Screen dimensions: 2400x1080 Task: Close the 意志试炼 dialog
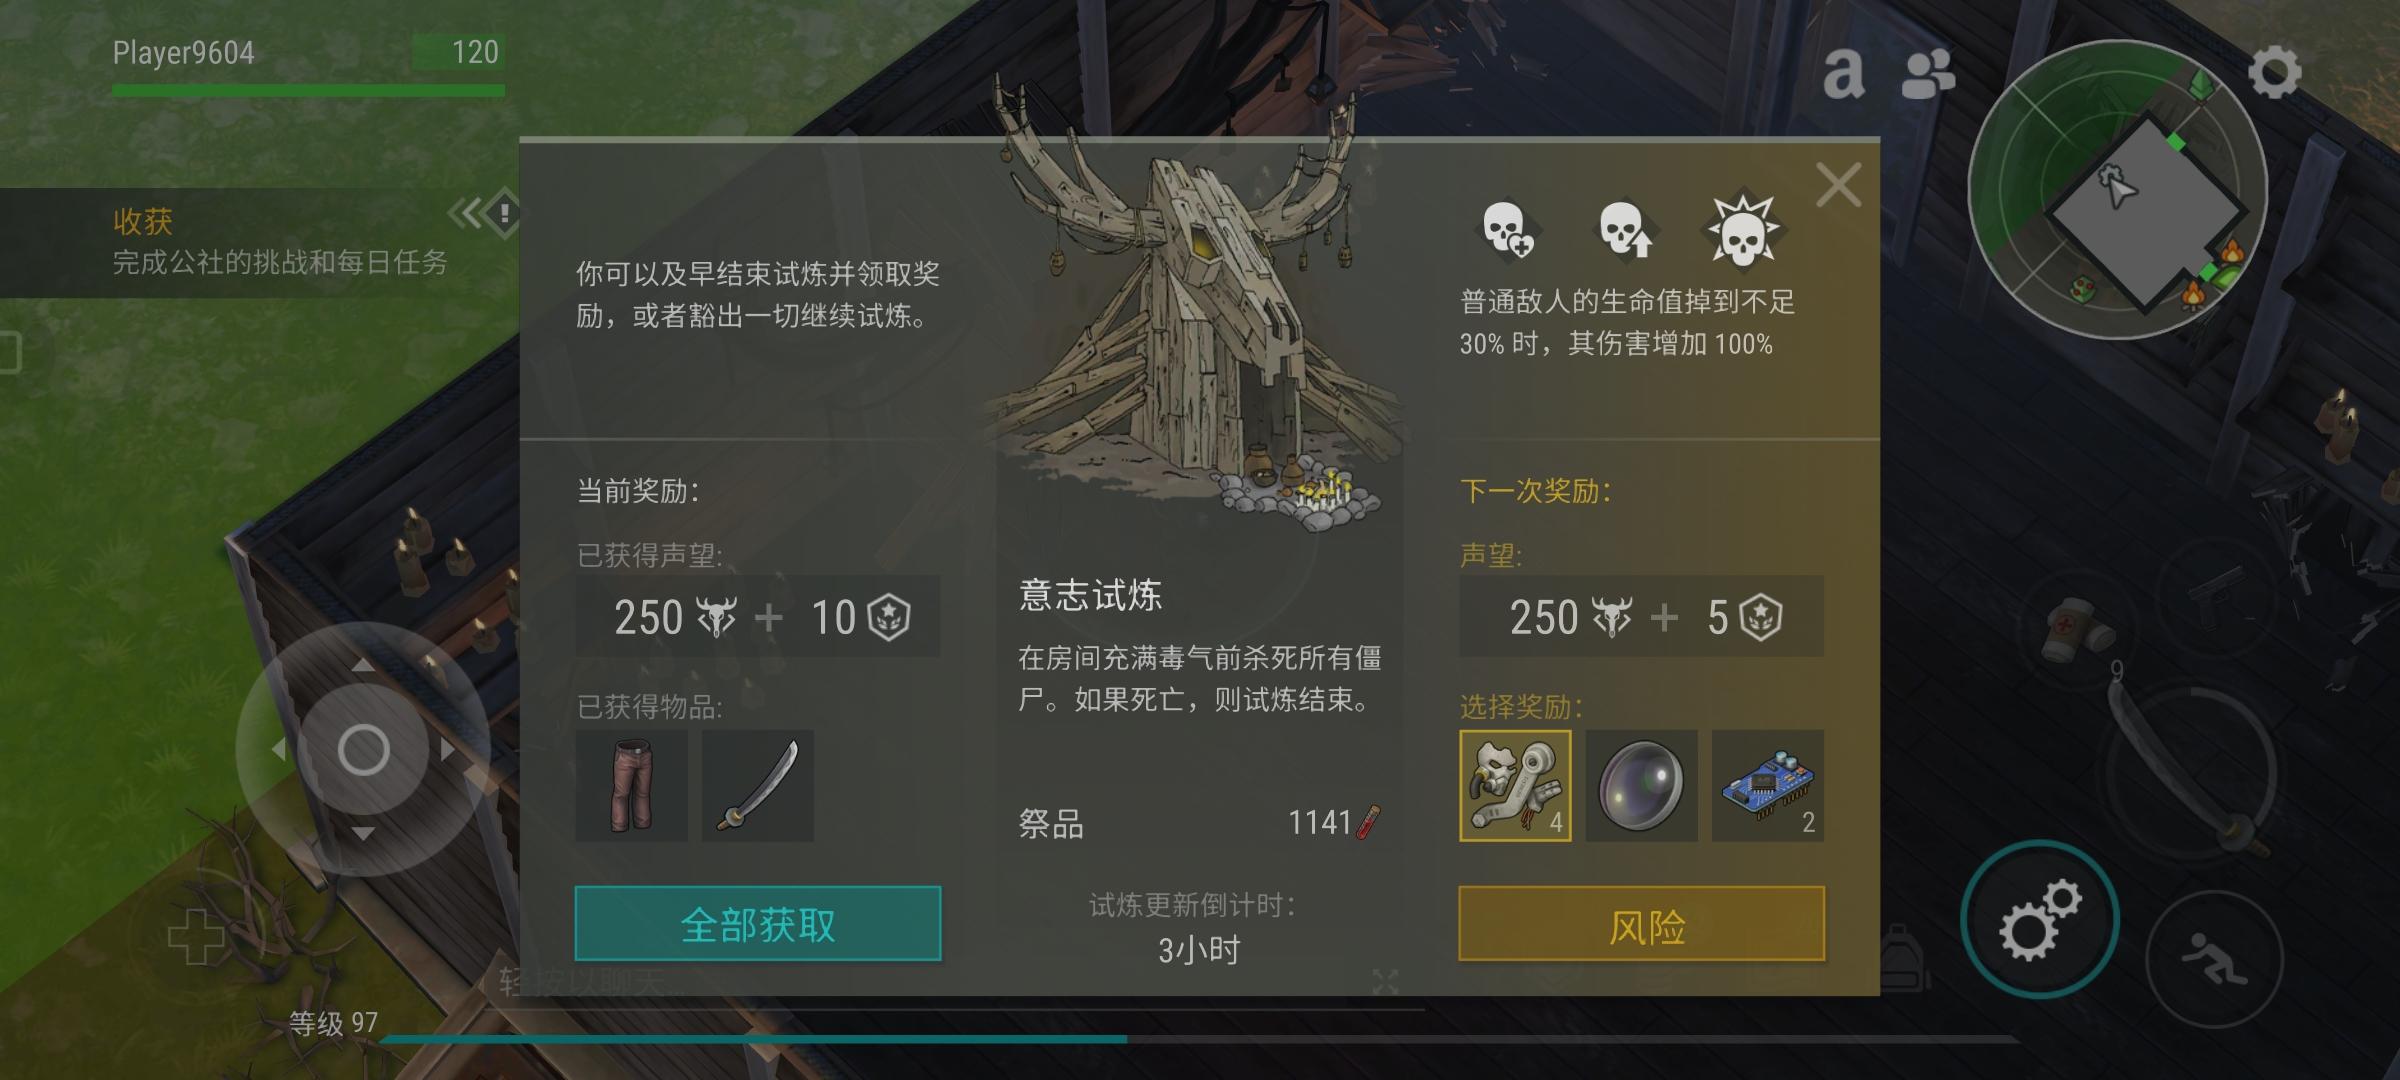click(x=1838, y=186)
